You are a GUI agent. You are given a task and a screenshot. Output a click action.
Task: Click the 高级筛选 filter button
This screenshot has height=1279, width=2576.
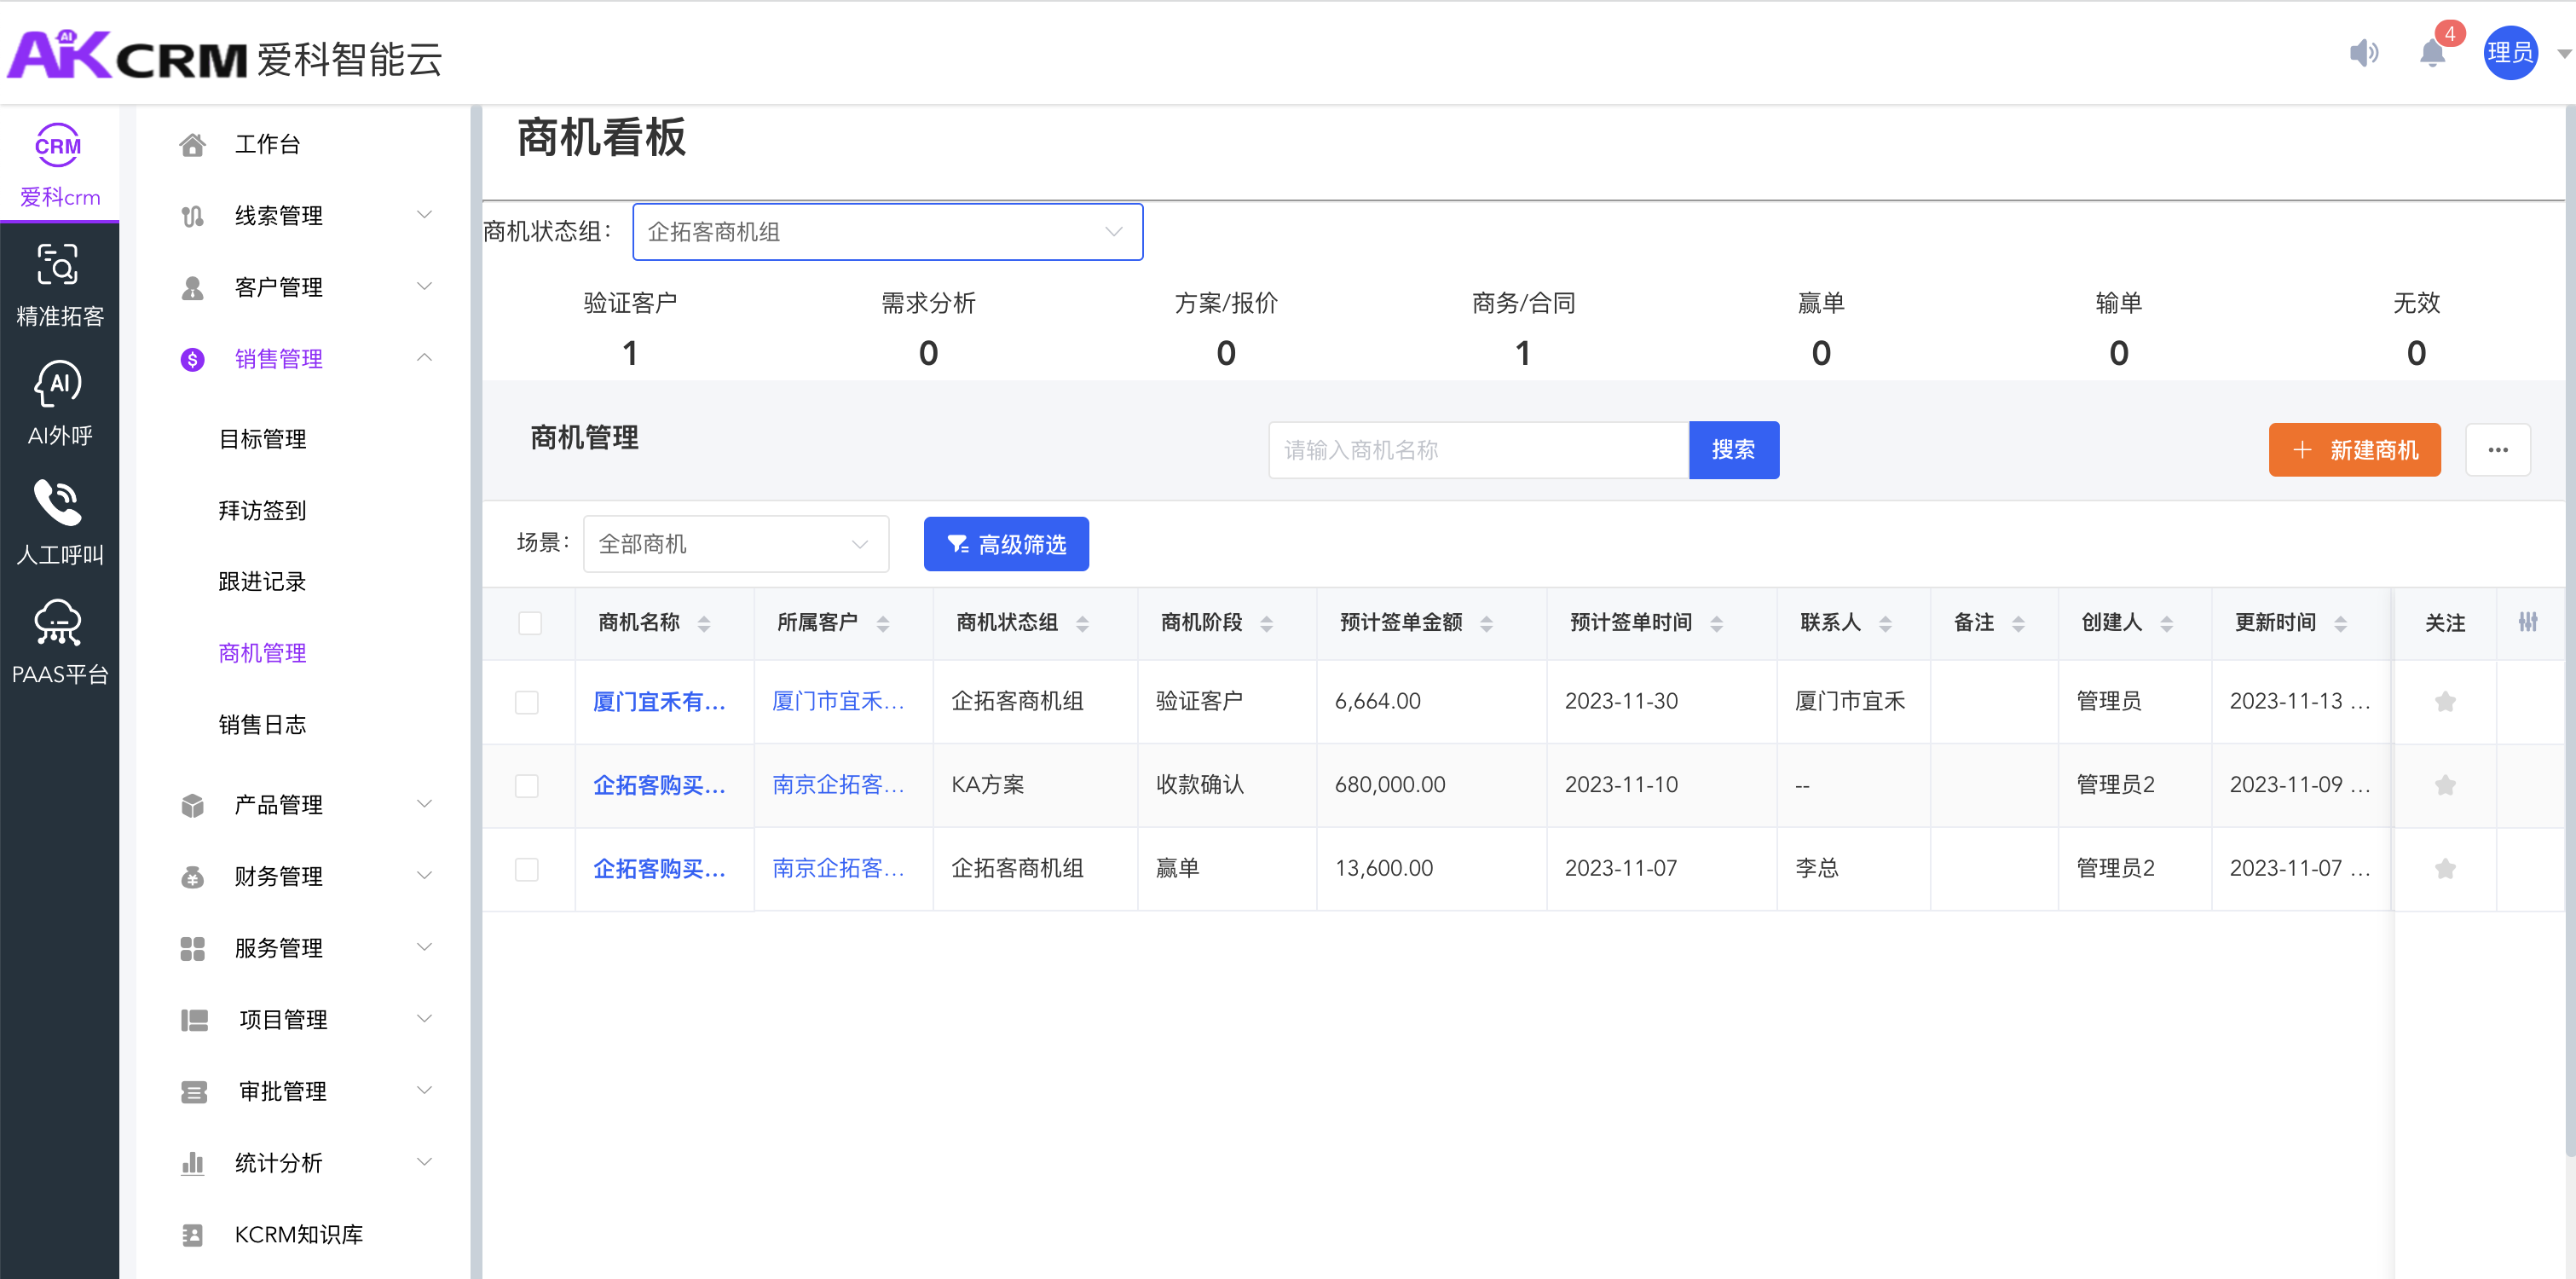tap(1005, 544)
